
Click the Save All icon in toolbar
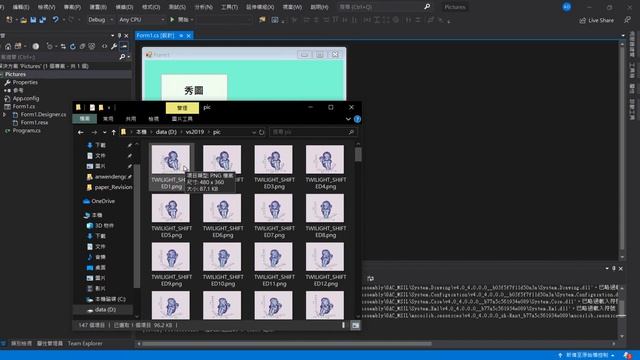click(42, 20)
